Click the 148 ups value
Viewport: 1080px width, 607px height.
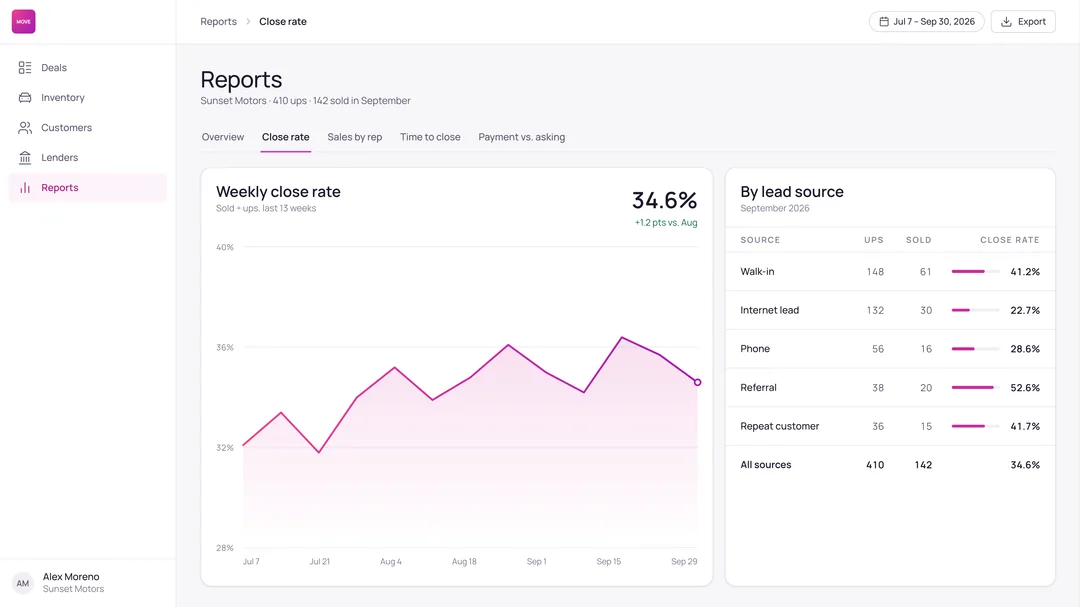(x=875, y=271)
